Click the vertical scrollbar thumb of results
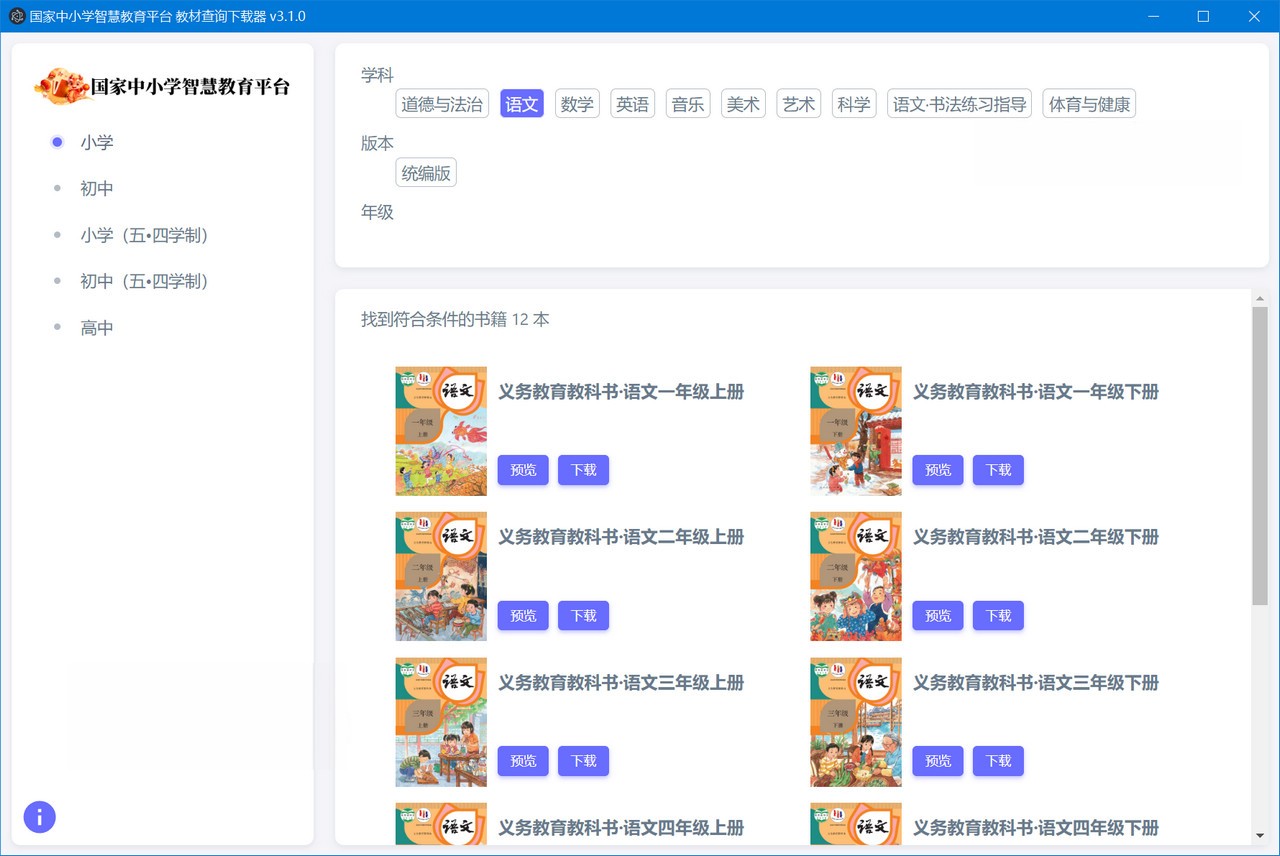This screenshot has height=856, width=1280. point(1259,455)
